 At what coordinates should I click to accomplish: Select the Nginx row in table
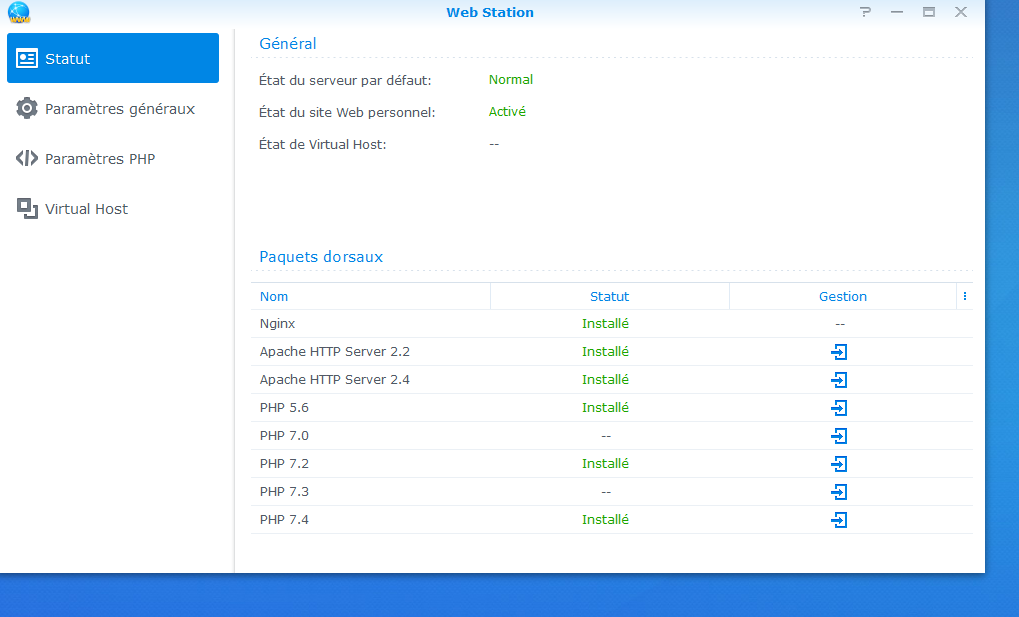pyautogui.click(x=277, y=324)
